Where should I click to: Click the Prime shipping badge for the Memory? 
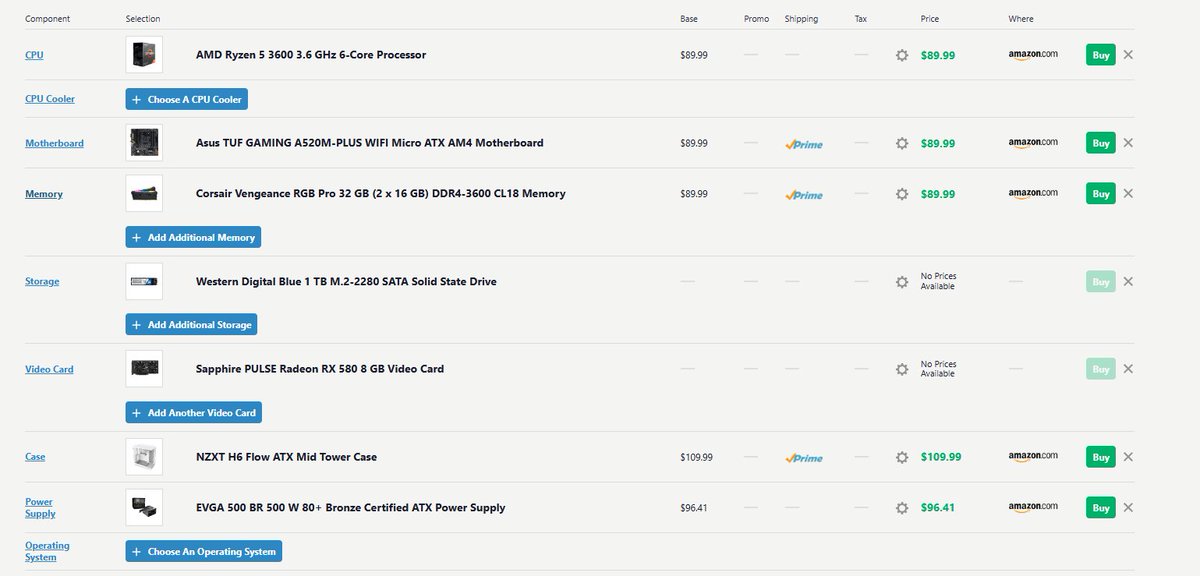(804, 195)
